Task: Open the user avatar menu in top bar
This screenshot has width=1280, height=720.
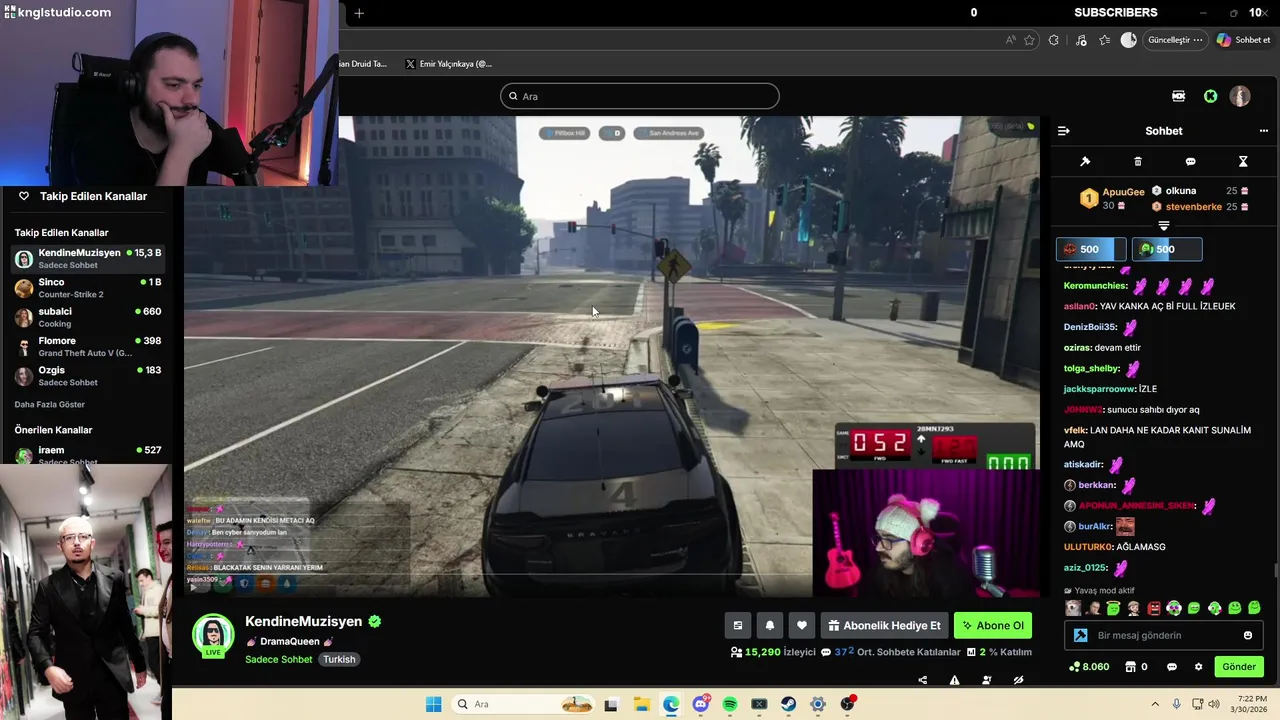Action: [x=1240, y=96]
